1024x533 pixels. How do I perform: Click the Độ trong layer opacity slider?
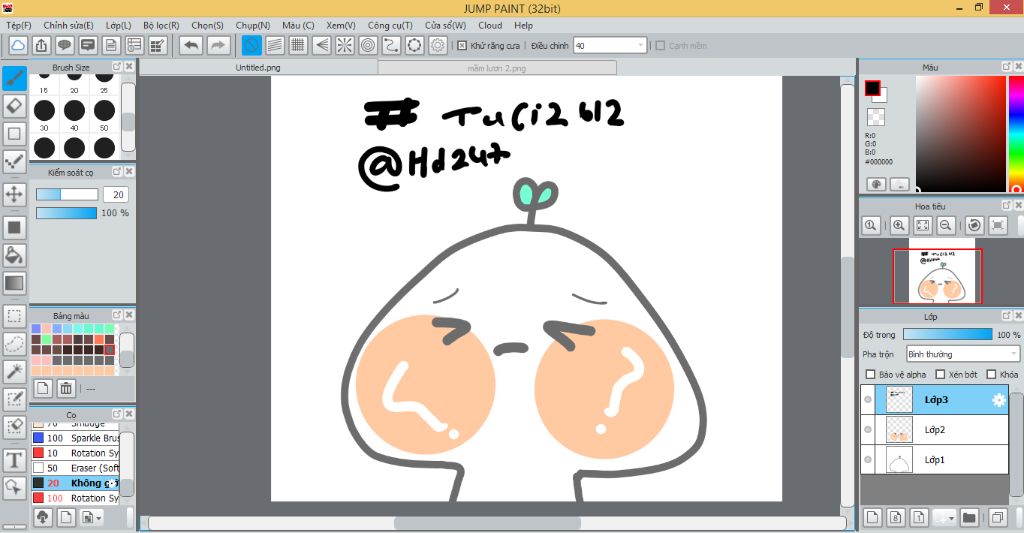pos(948,334)
